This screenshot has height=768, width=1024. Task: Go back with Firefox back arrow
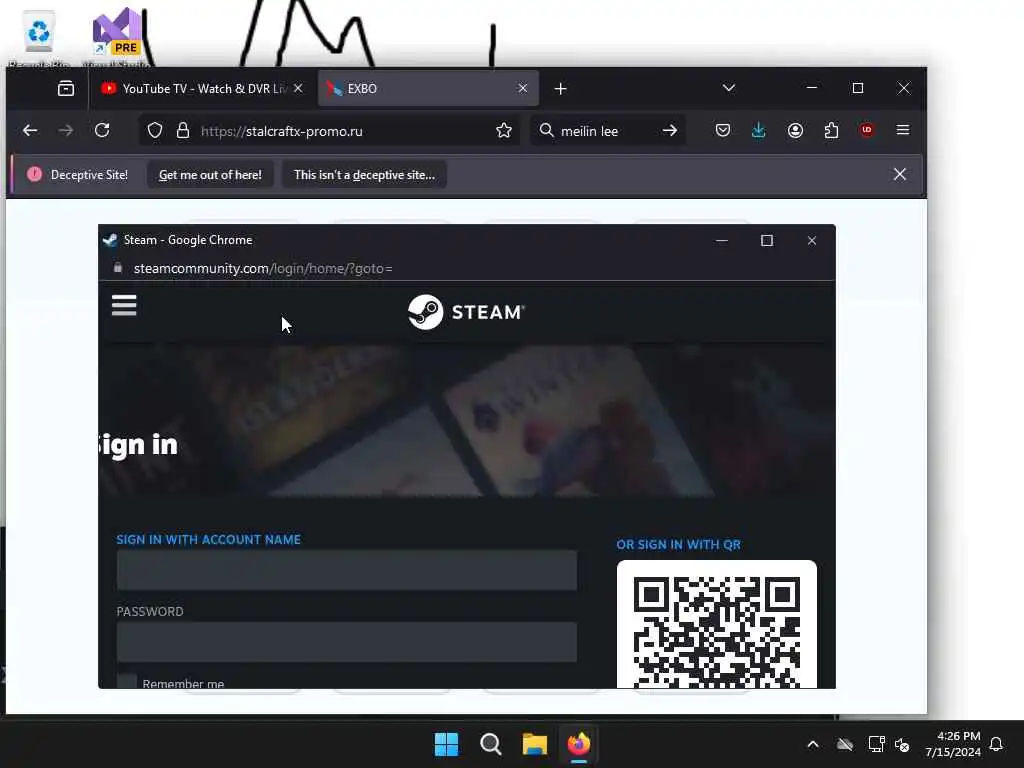pyautogui.click(x=29, y=131)
